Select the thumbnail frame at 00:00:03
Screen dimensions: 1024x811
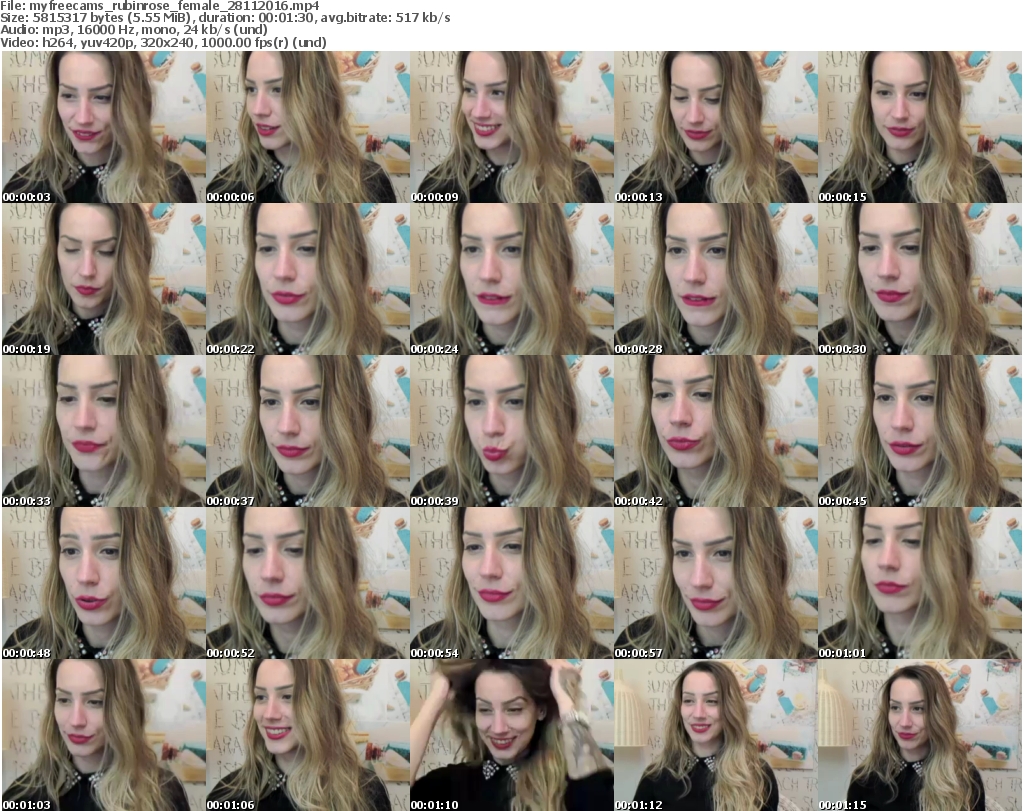[104, 127]
